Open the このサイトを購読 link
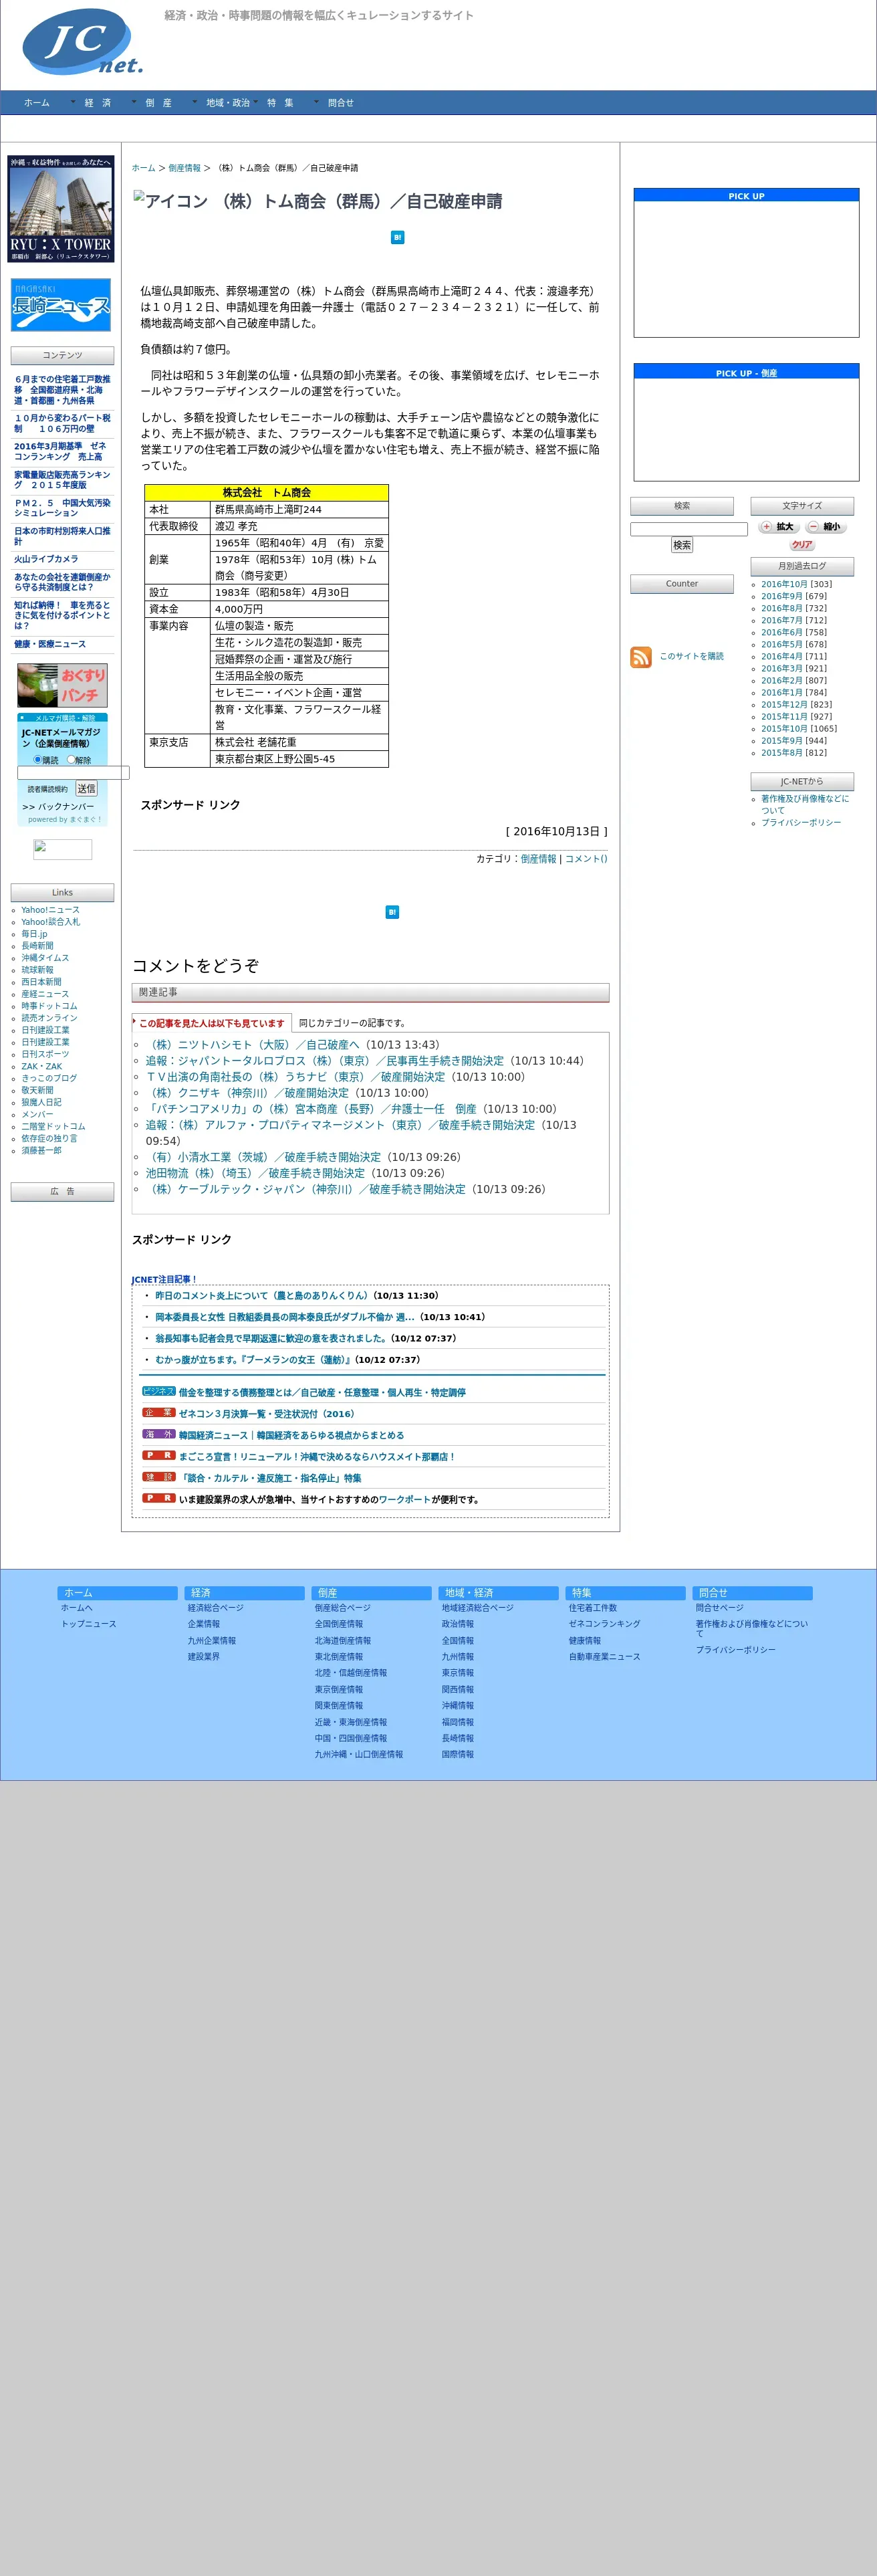The image size is (877, 2576). point(691,656)
